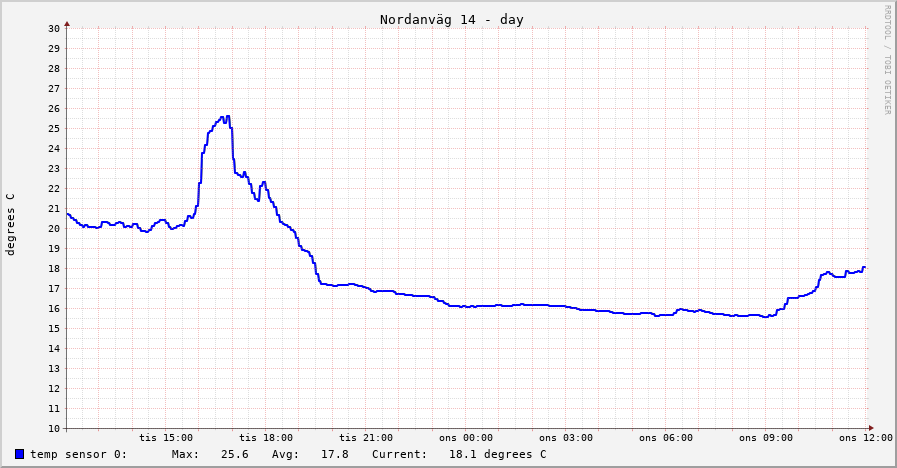Viewport: 897px width, 468px height.
Task: Click the 'Current:' label in the legend
Action: tap(399, 454)
